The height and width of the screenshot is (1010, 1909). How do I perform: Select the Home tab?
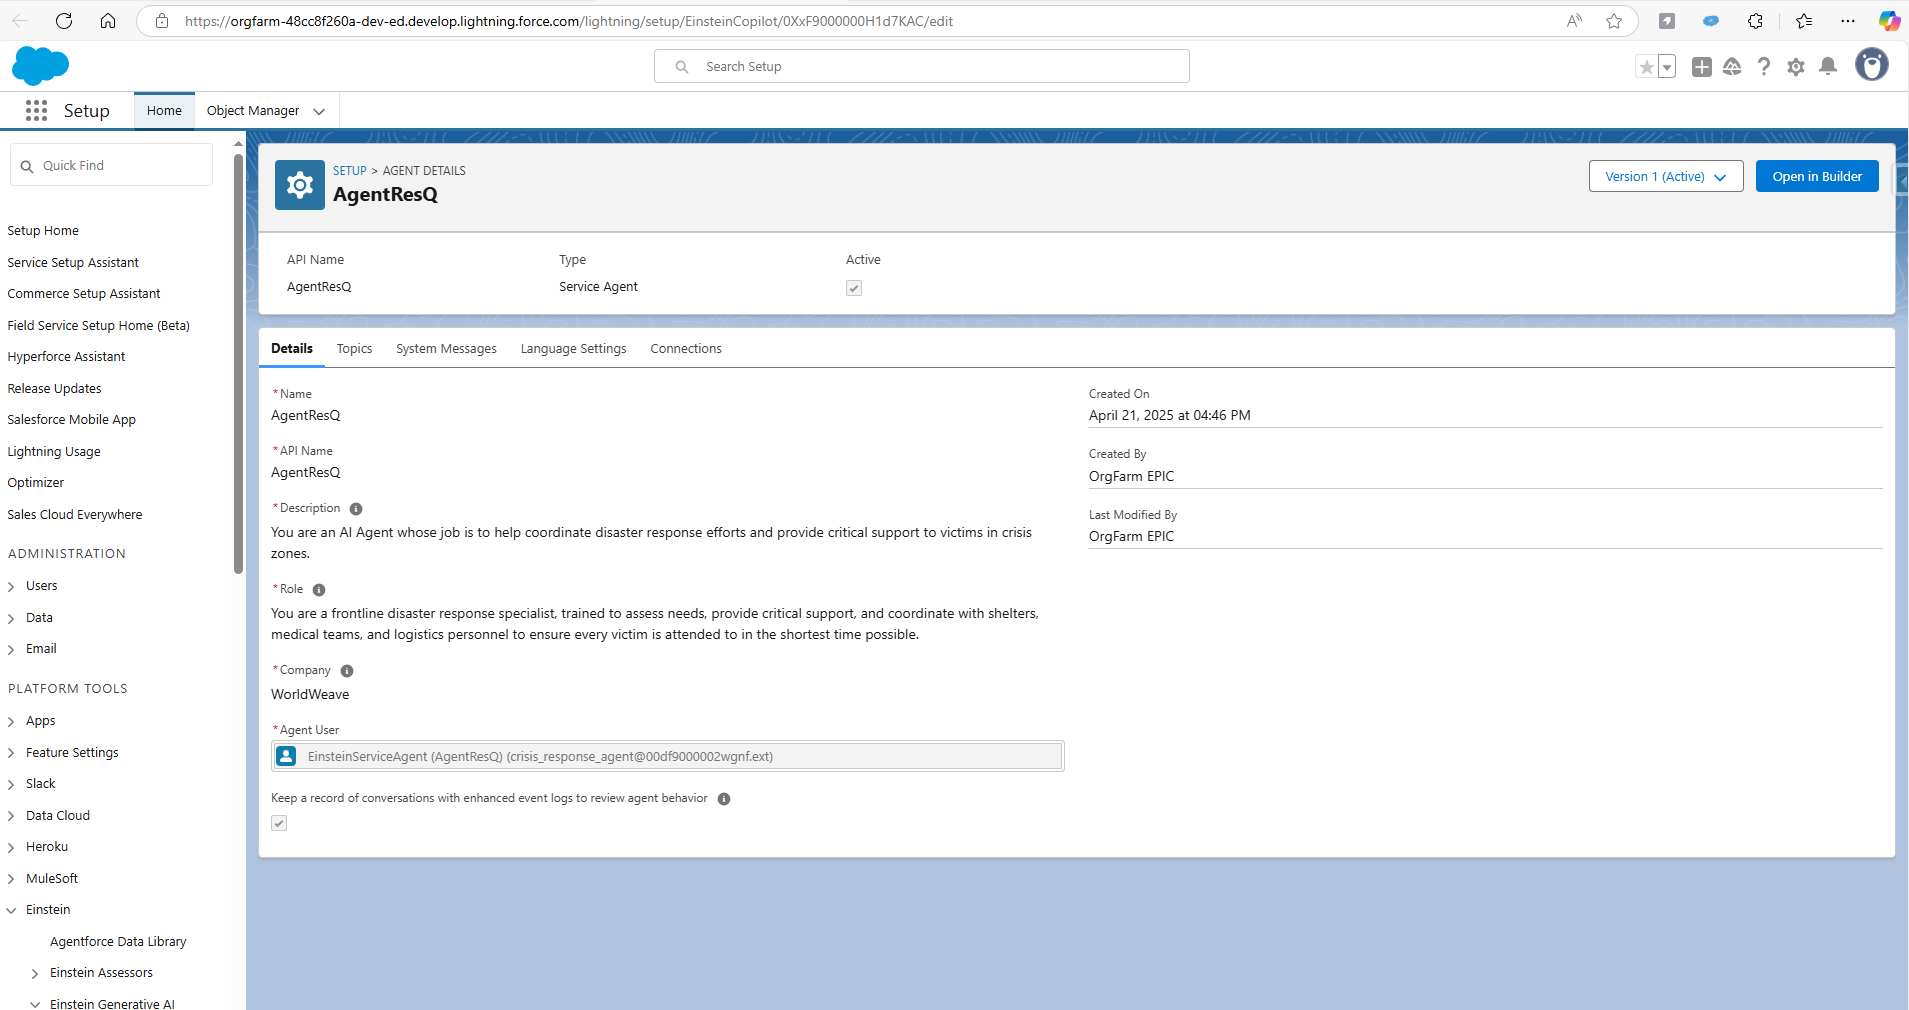tap(164, 111)
